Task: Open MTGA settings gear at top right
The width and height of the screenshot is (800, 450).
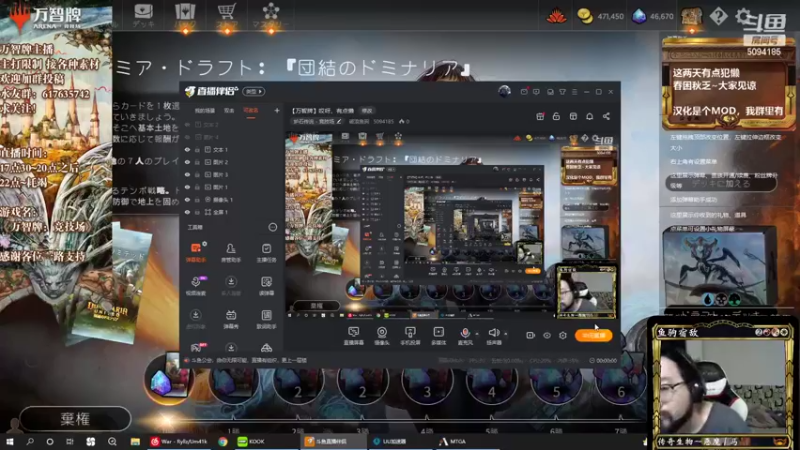Action: (x=743, y=16)
